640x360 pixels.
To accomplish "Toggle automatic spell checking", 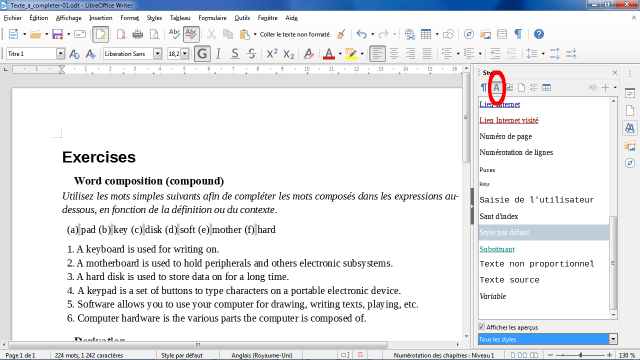I will click(x=191, y=34).
